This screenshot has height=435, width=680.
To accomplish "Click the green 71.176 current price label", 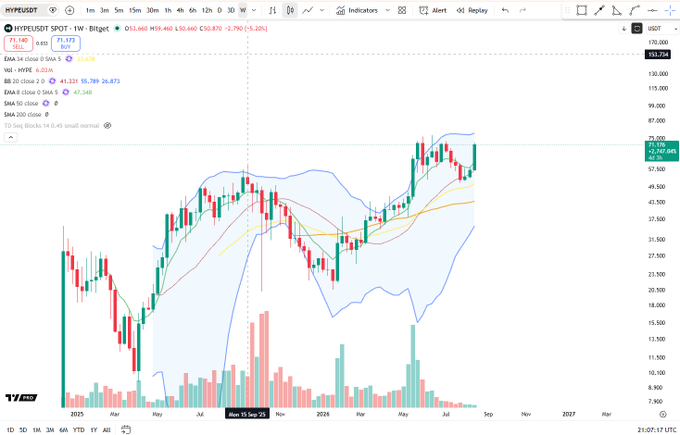I will coord(662,151).
